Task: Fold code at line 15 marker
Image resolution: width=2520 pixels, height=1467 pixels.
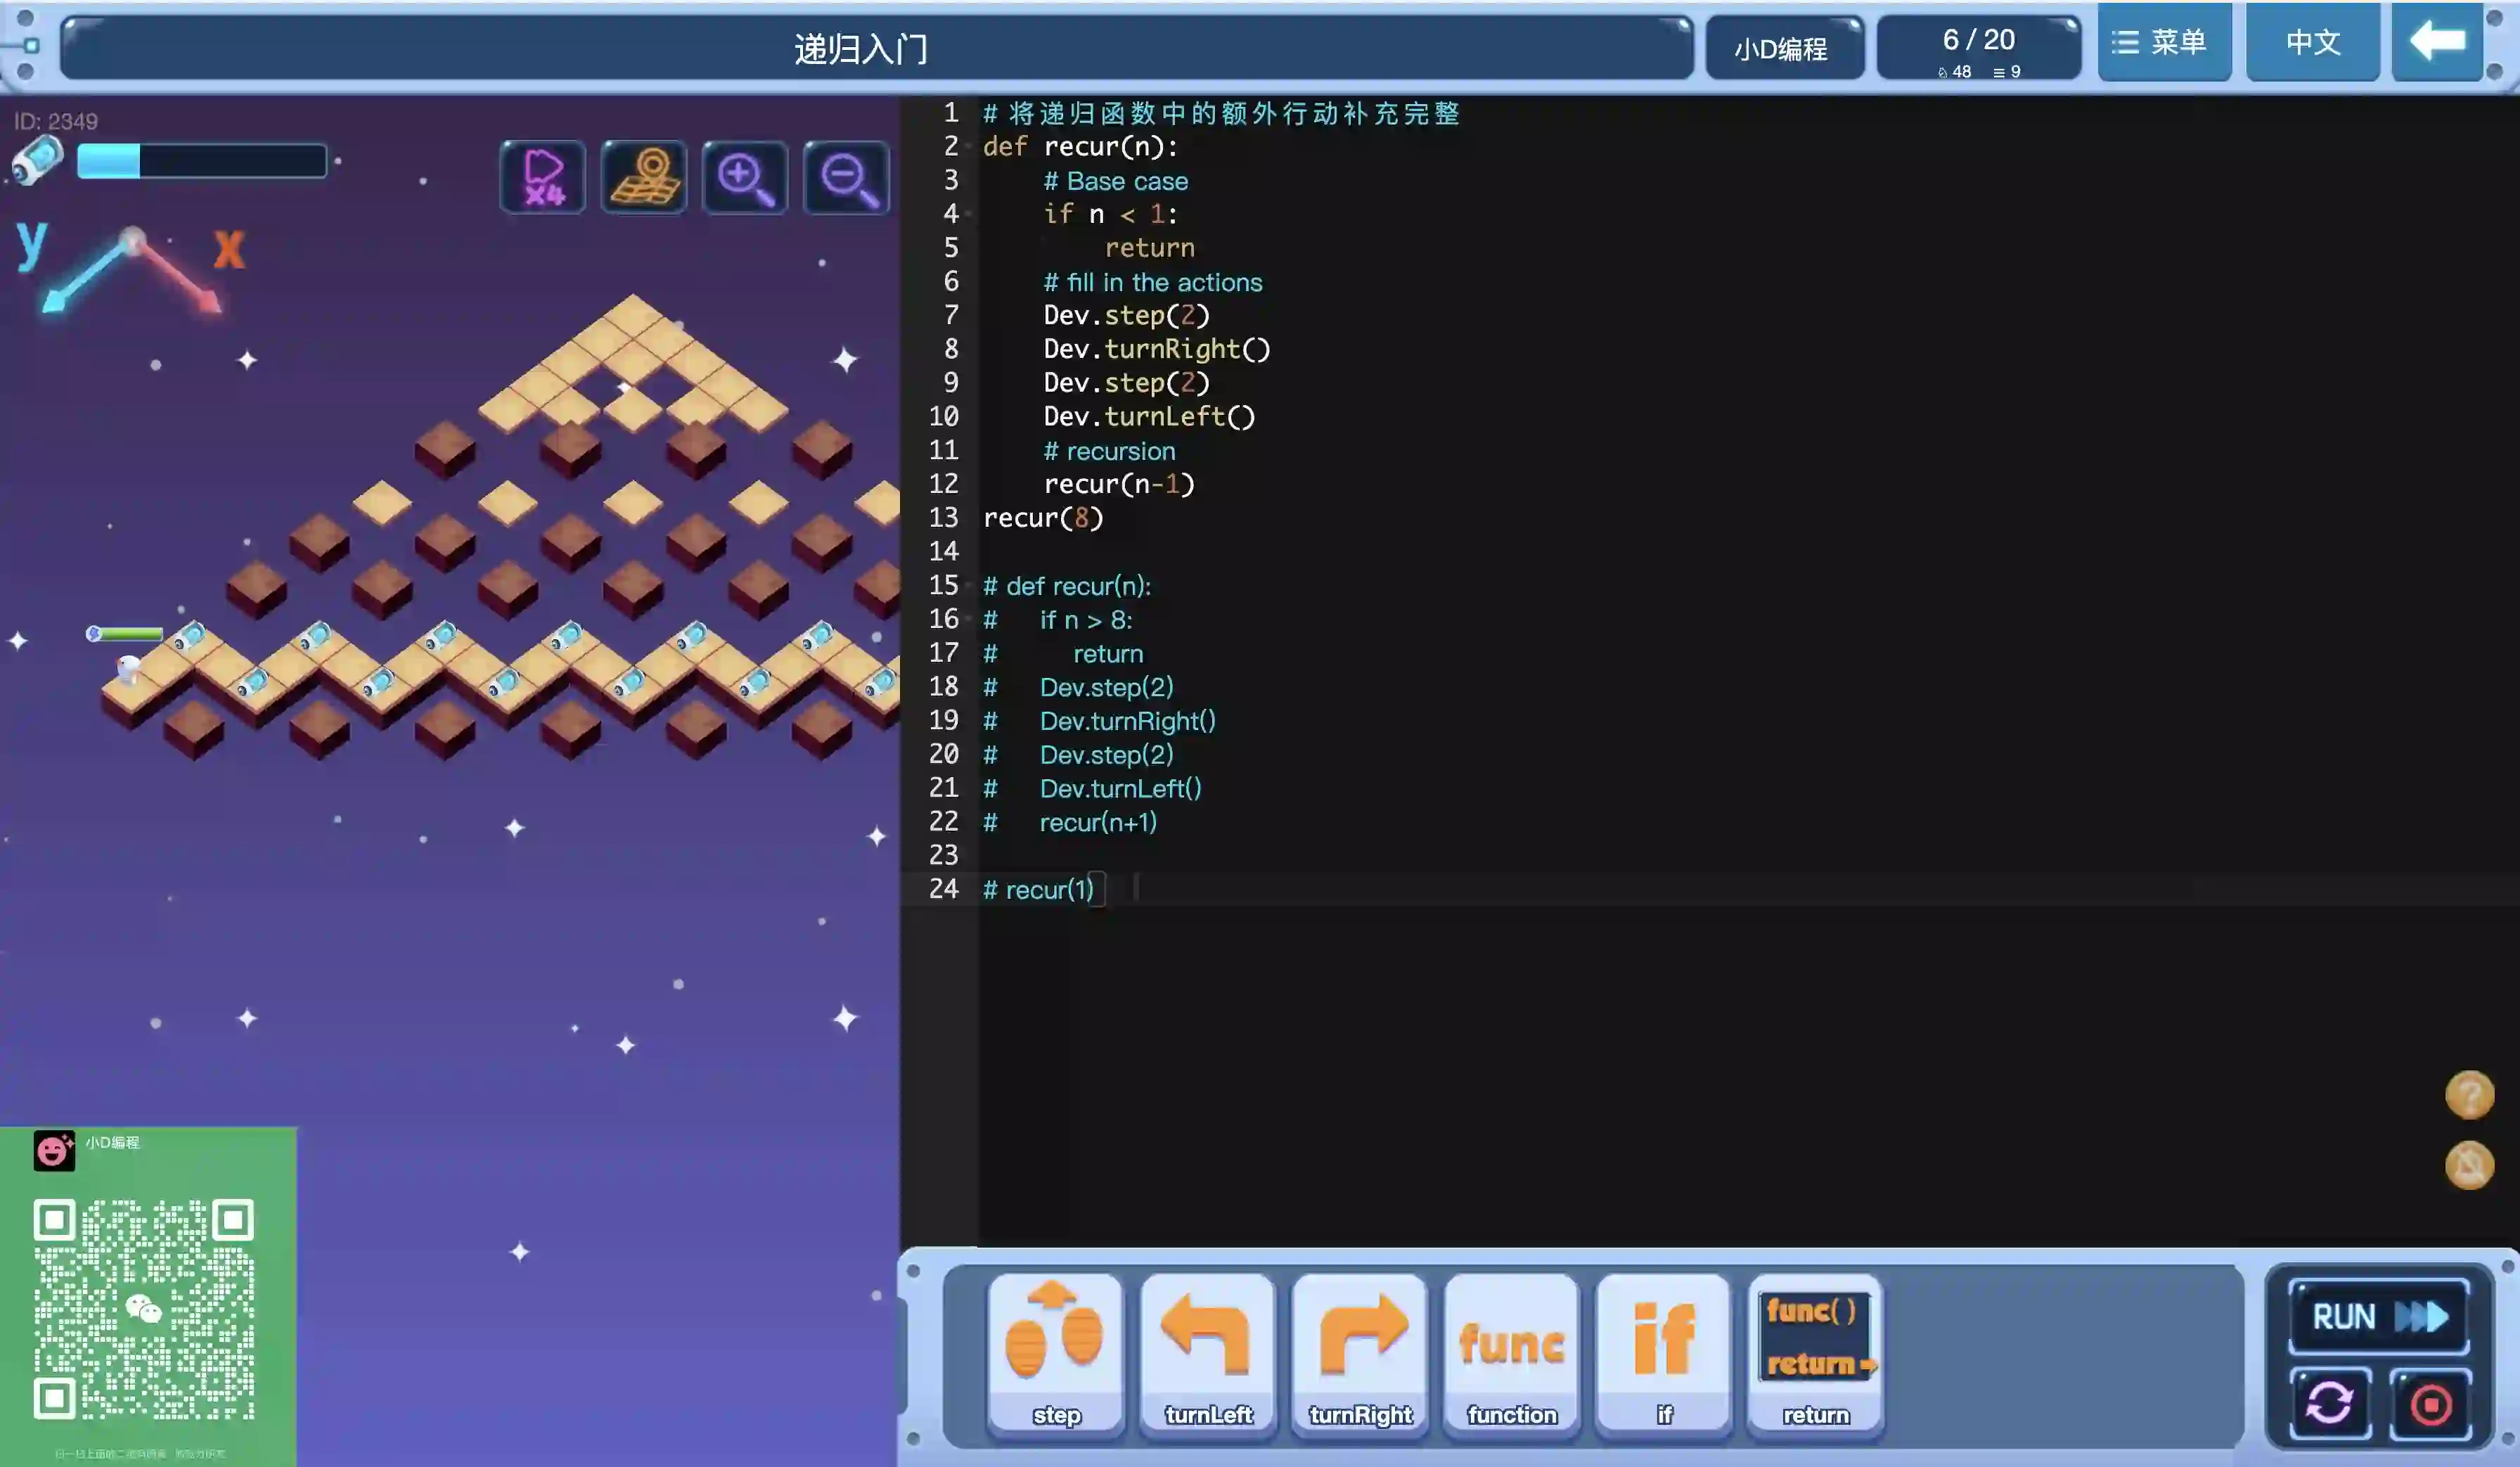Action: [x=969, y=585]
